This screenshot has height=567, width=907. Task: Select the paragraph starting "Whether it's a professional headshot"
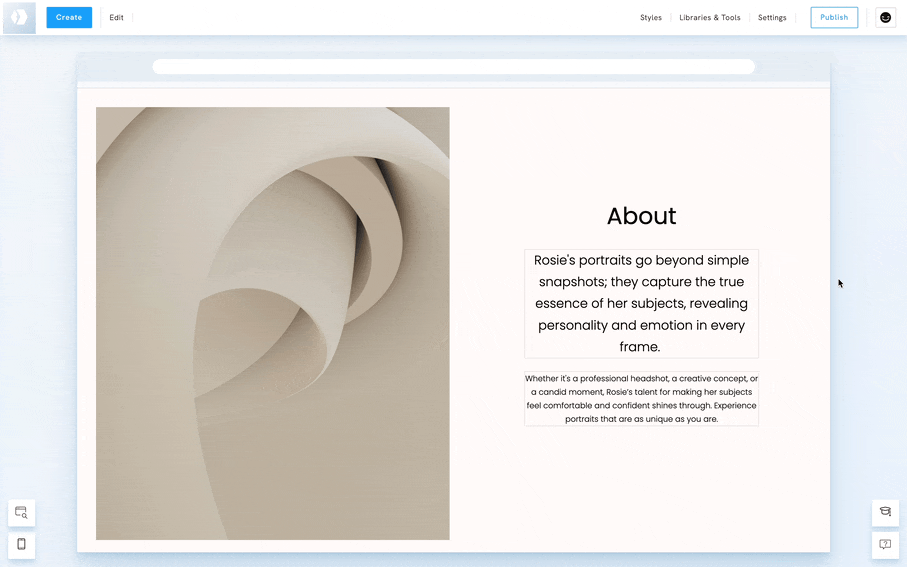point(641,399)
